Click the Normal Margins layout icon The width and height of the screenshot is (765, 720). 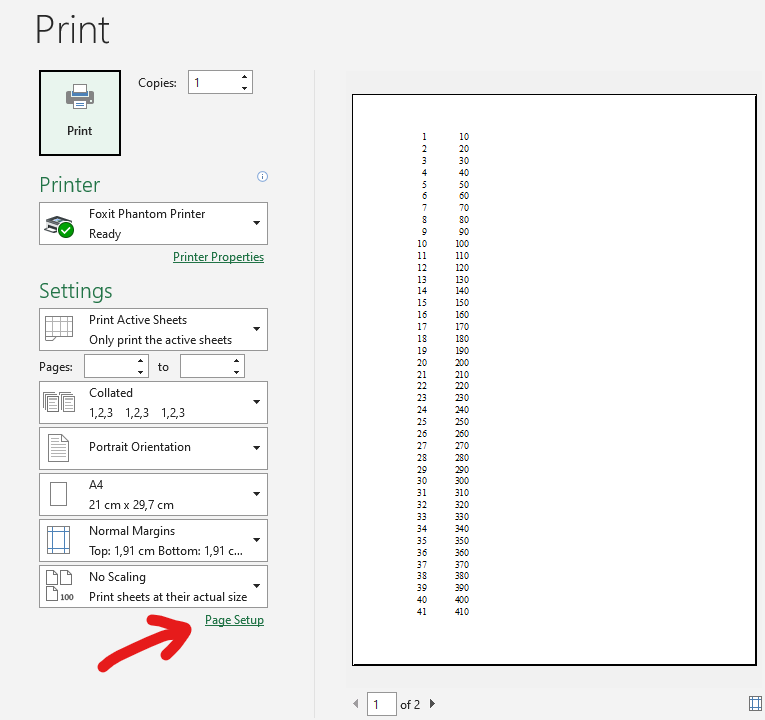pyautogui.click(x=59, y=540)
